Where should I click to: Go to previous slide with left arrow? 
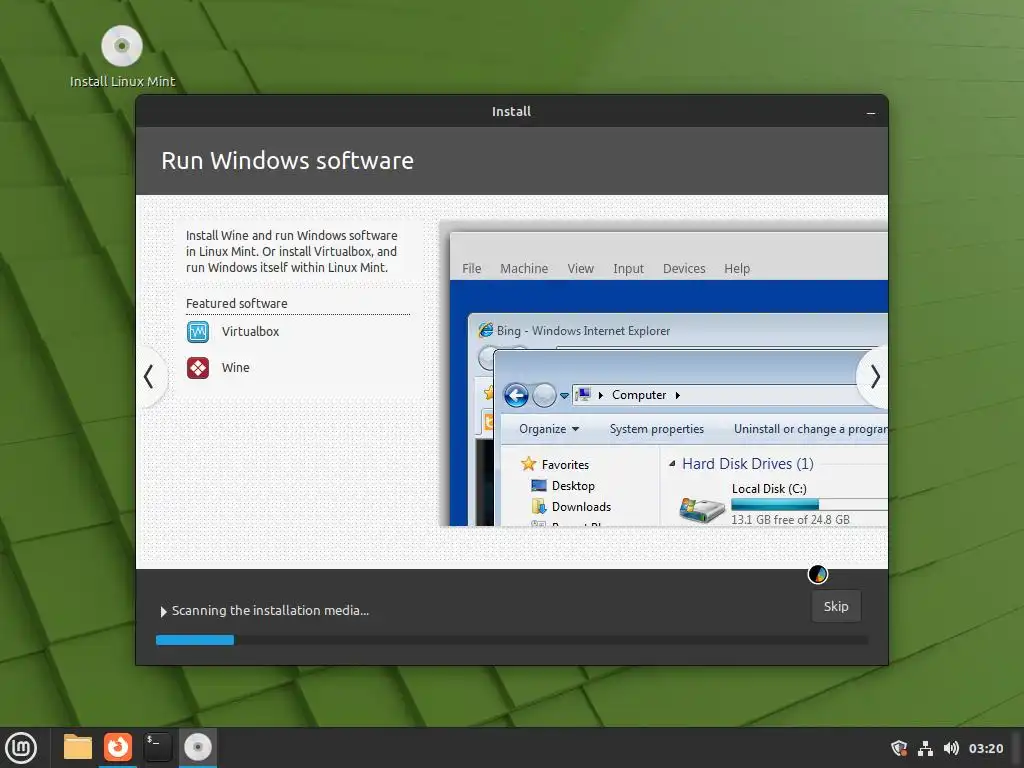coord(150,376)
